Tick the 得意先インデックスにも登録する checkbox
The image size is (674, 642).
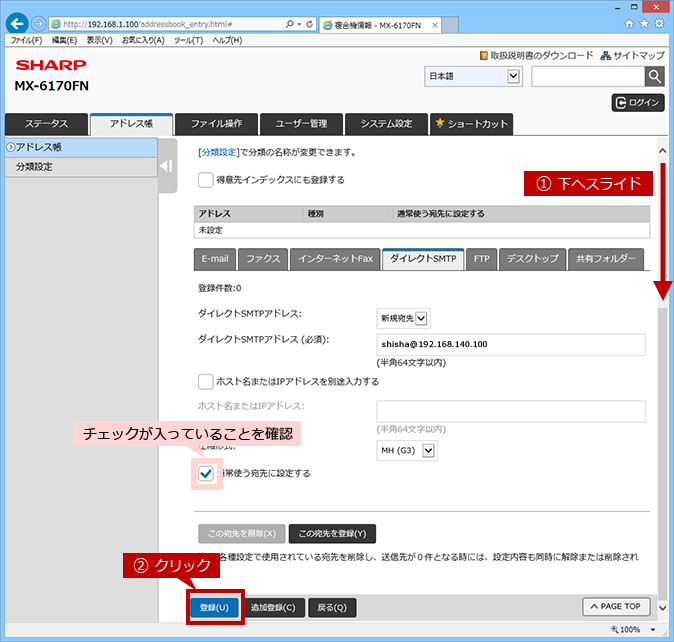click(x=205, y=180)
